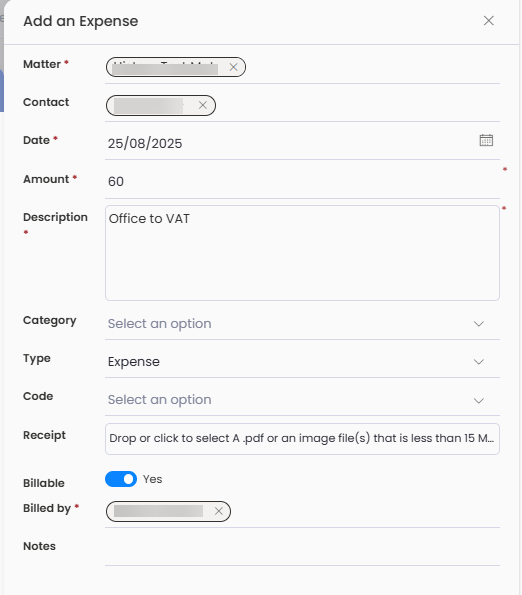Screen dimensions: 522x595
Task: Click the Category Select an option placeholder
Action: [x=159, y=324]
